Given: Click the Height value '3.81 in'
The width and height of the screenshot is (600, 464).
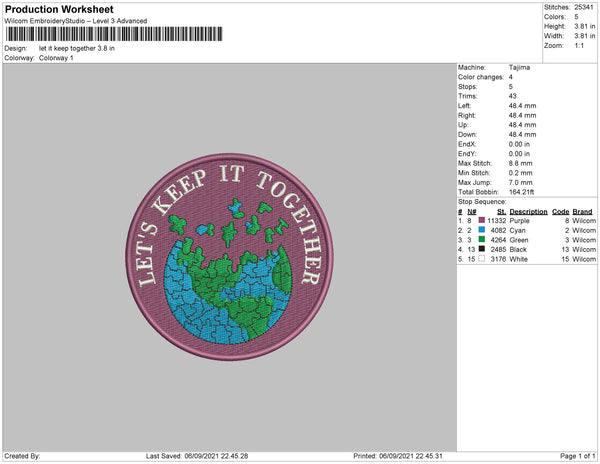Looking at the screenshot, I should pyautogui.click(x=584, y=26).
